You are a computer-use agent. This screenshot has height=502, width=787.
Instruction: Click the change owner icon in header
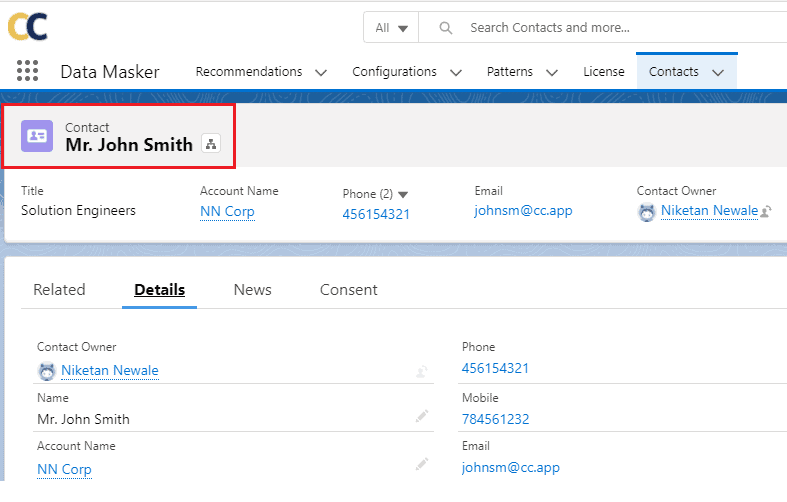[766, 212]
